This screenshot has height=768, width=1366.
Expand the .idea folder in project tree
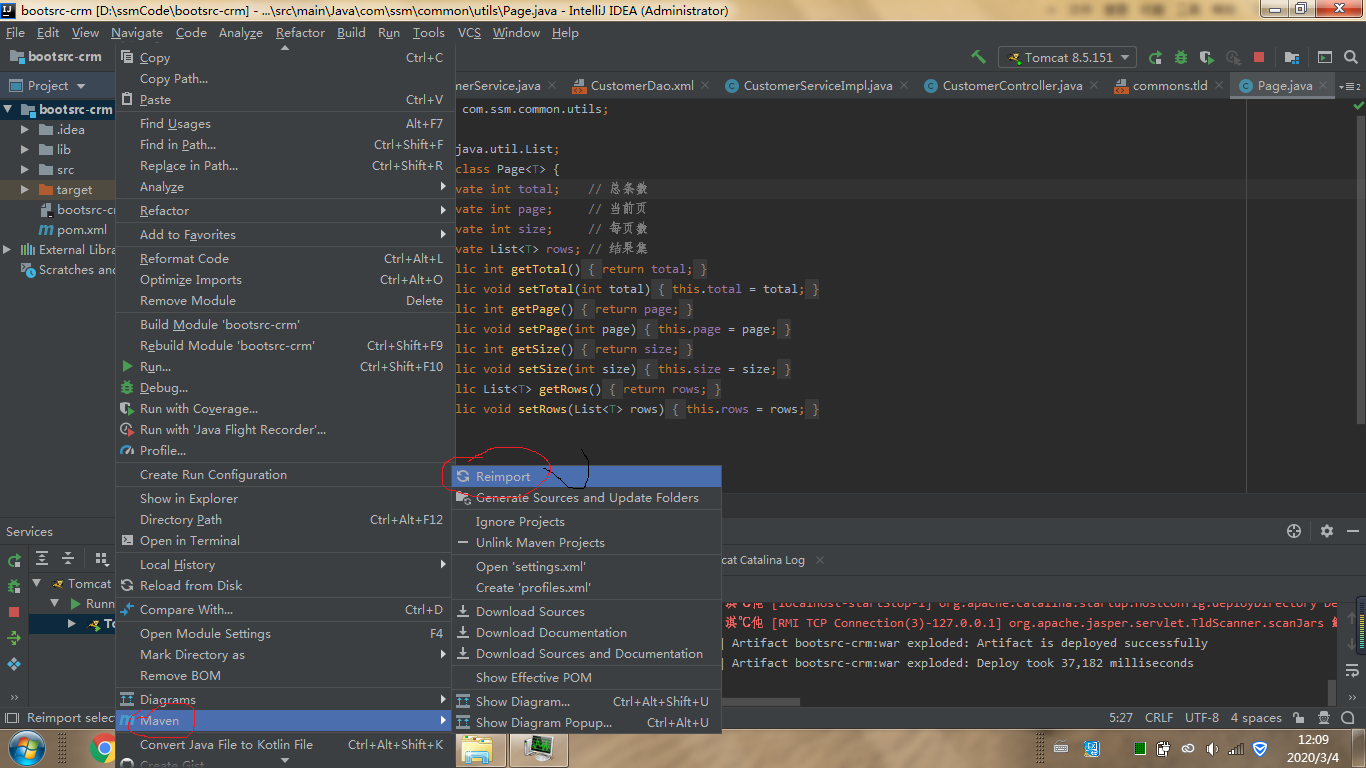[26, 130]
